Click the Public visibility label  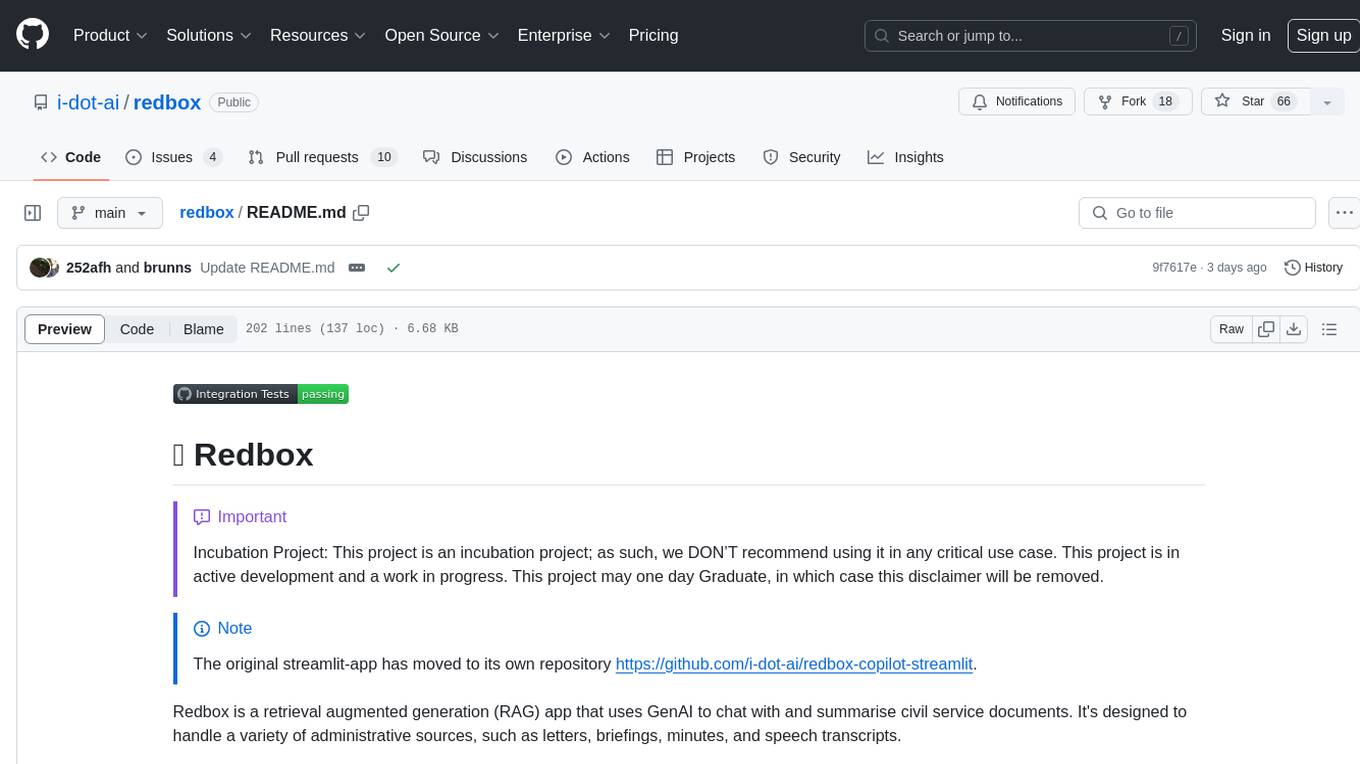pyautogui.click(x=234, y=102)
